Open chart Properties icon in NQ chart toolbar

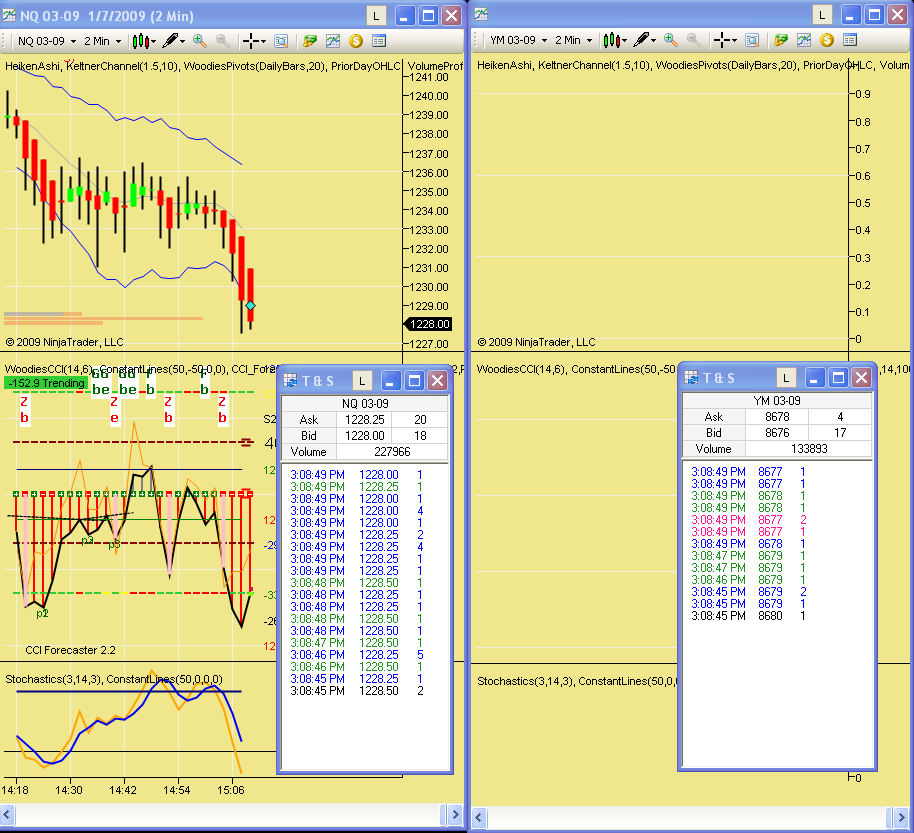point(379,41)
